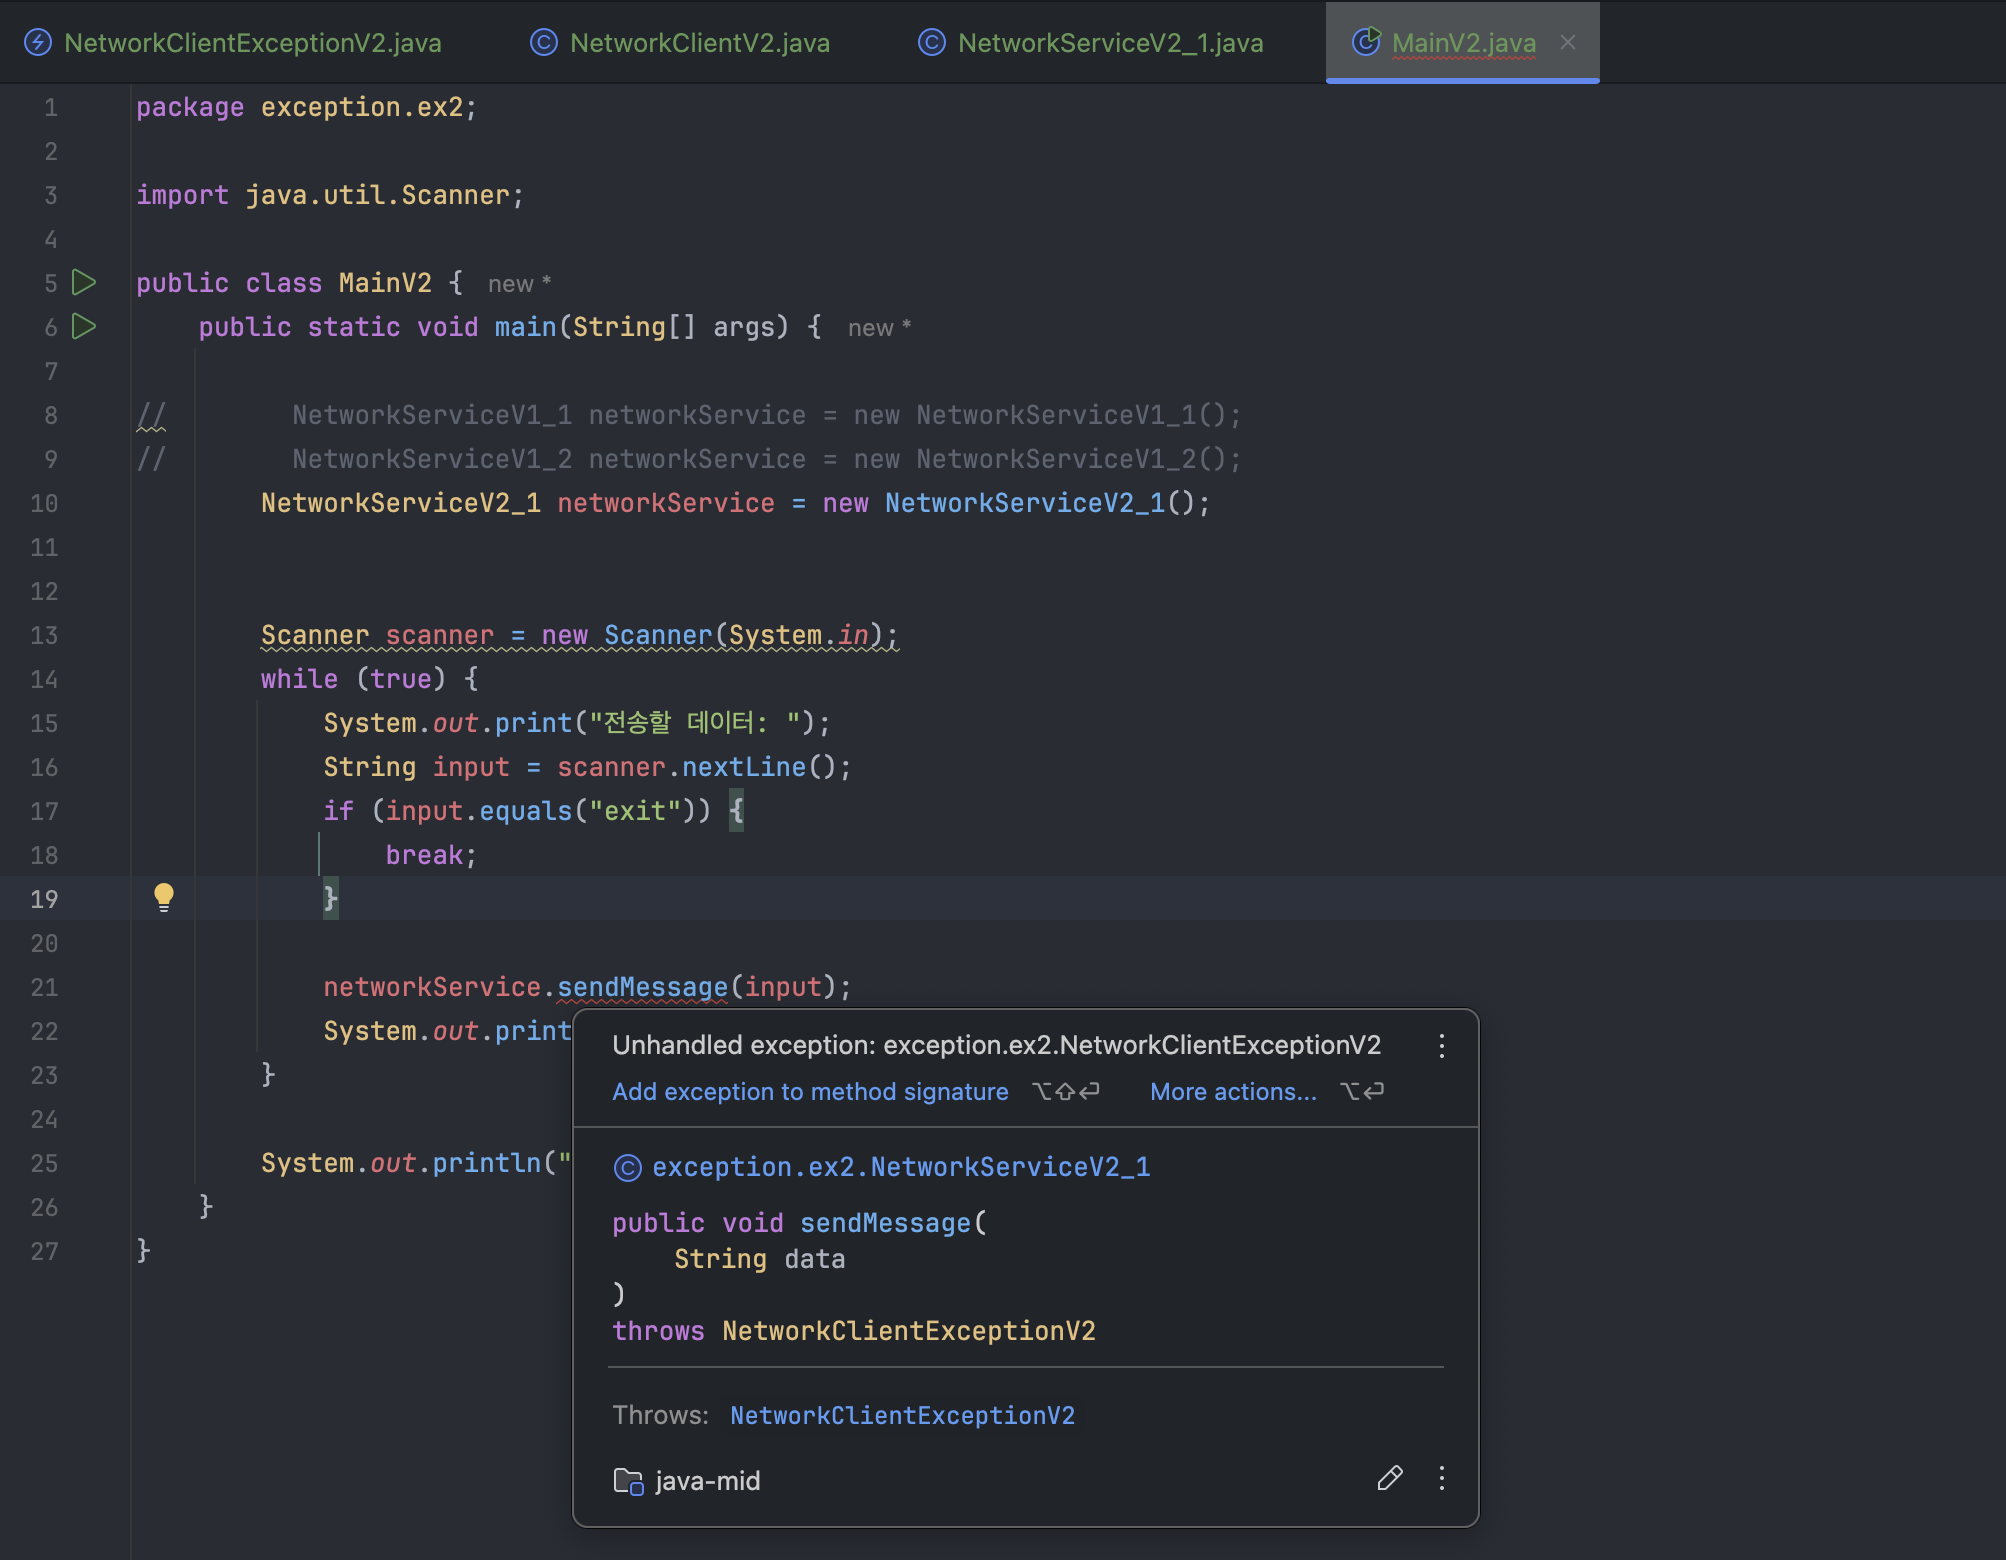Screen dimensions: 2006x1560
Task: Click the underlined sendMessage call on line 21
Action: pyautogui.click(x=642, y=987)
